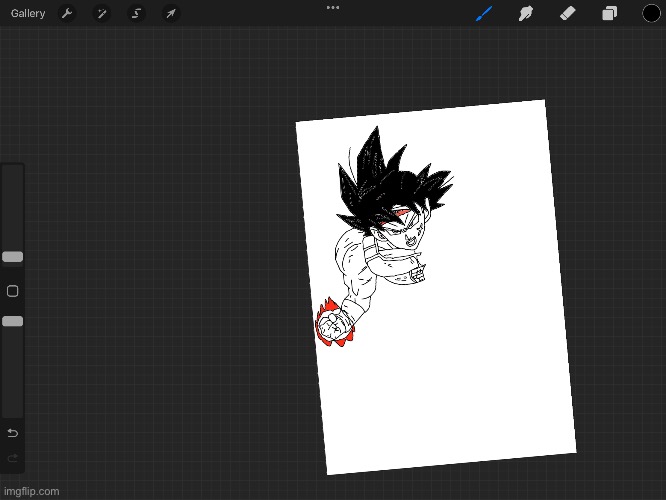Select the Eraser tool
Viewport: 666px width, 500px height.
click(567, 13)
